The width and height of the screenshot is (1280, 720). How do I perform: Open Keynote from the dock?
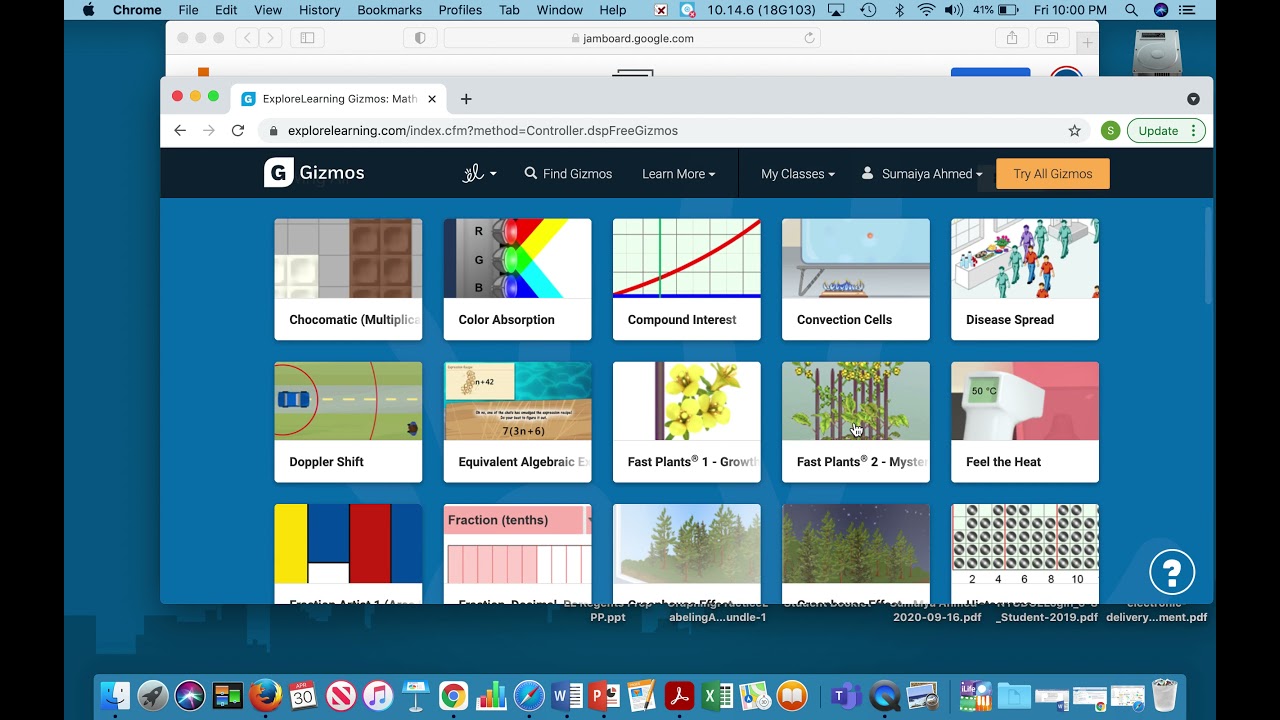point(415,695)
